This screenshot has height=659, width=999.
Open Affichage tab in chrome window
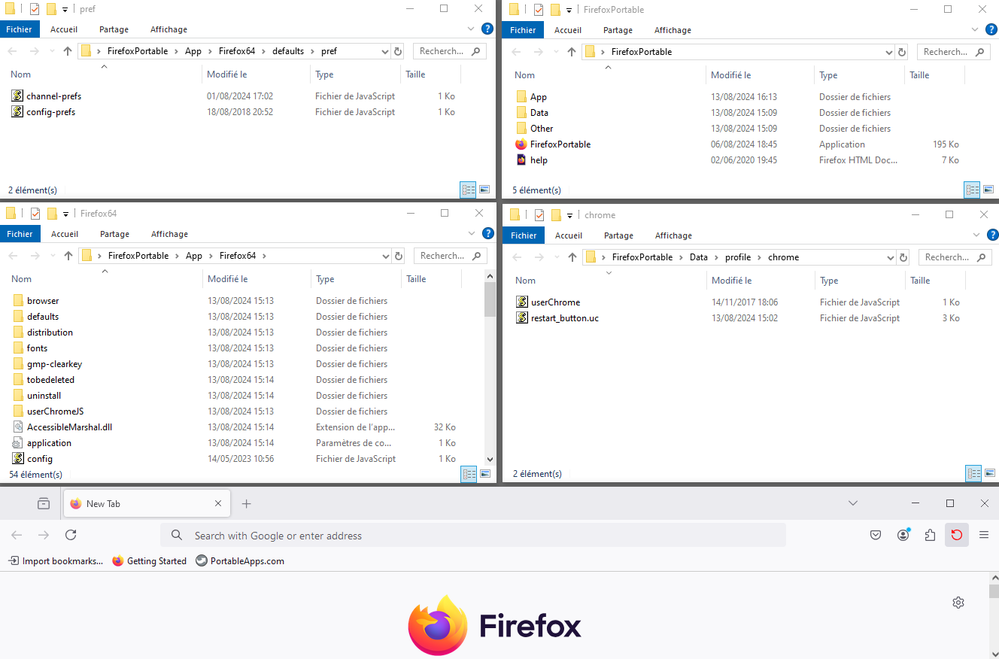point(673,235)
